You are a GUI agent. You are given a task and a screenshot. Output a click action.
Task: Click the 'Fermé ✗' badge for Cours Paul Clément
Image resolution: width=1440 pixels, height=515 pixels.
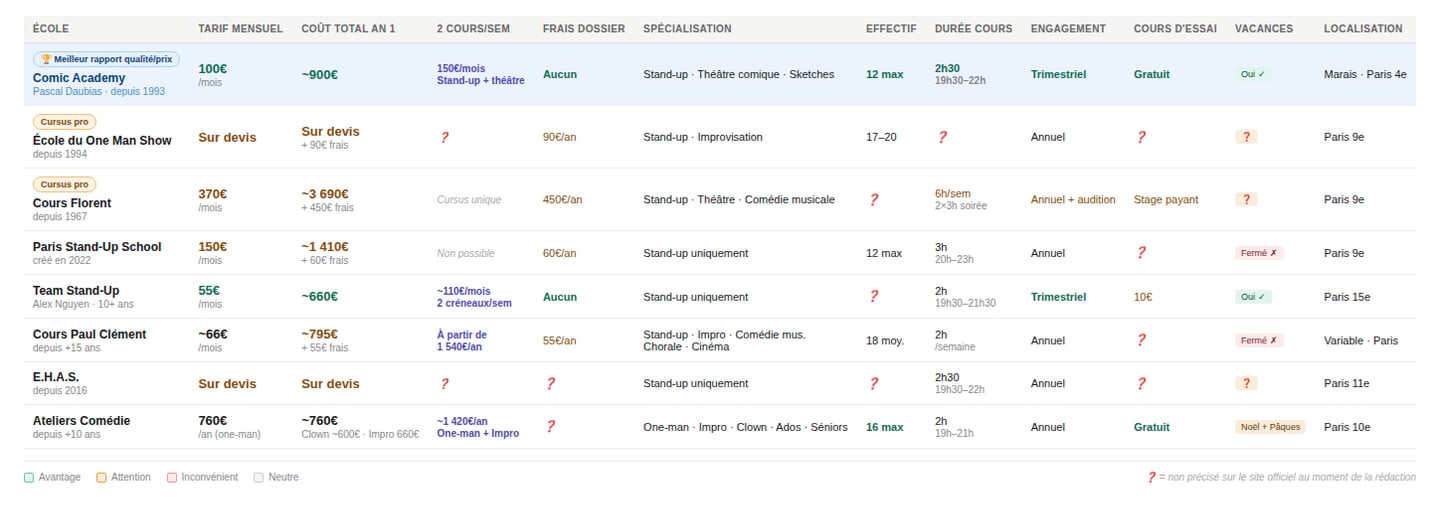pyautogui.click(x=1260, y=341)
